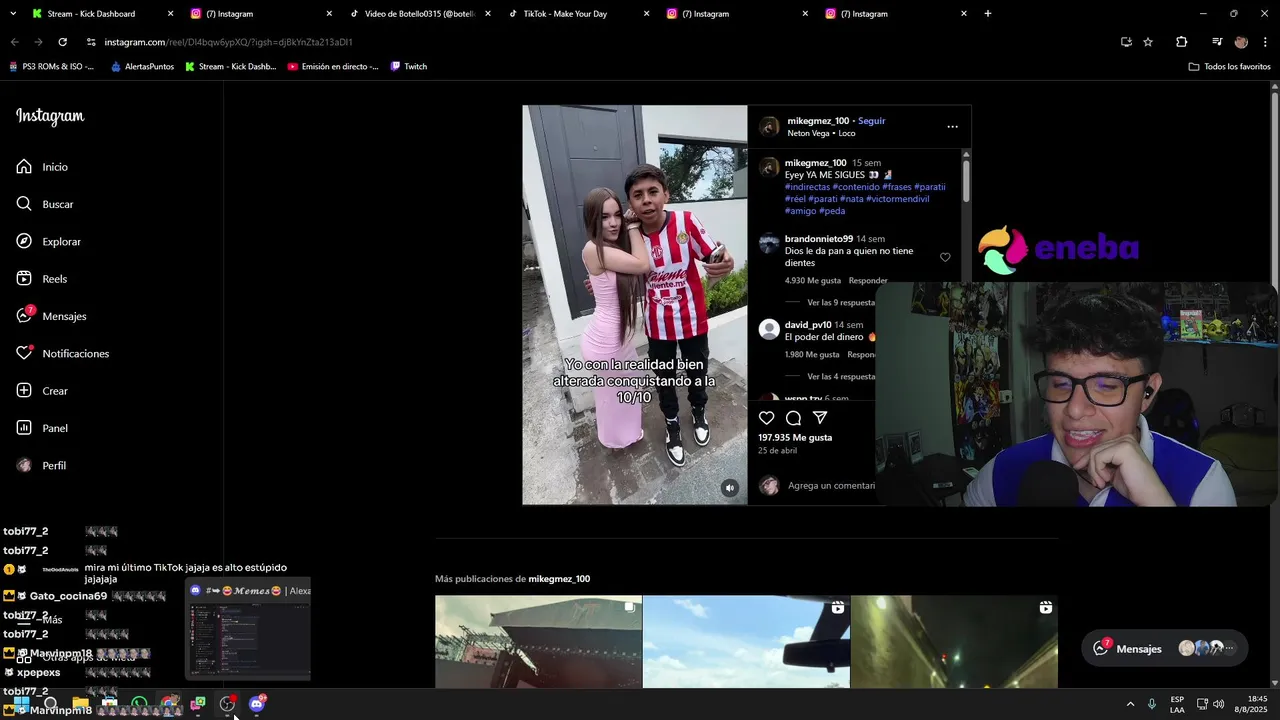This screenshot has width=1280, height=720.
Task: Open OBS Studio from the taskbar
Action: pos(228,704)
